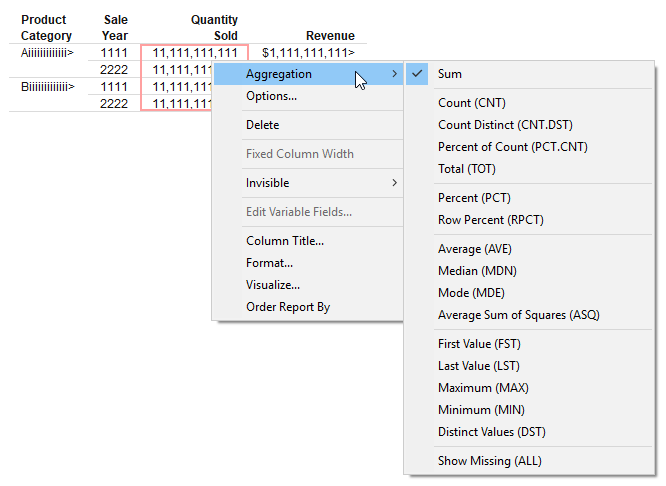Screen dimensions: 666x486
Task: Expand the Aggregation submenu arrow
Action: pyautogui.click(x=395, y=74)
